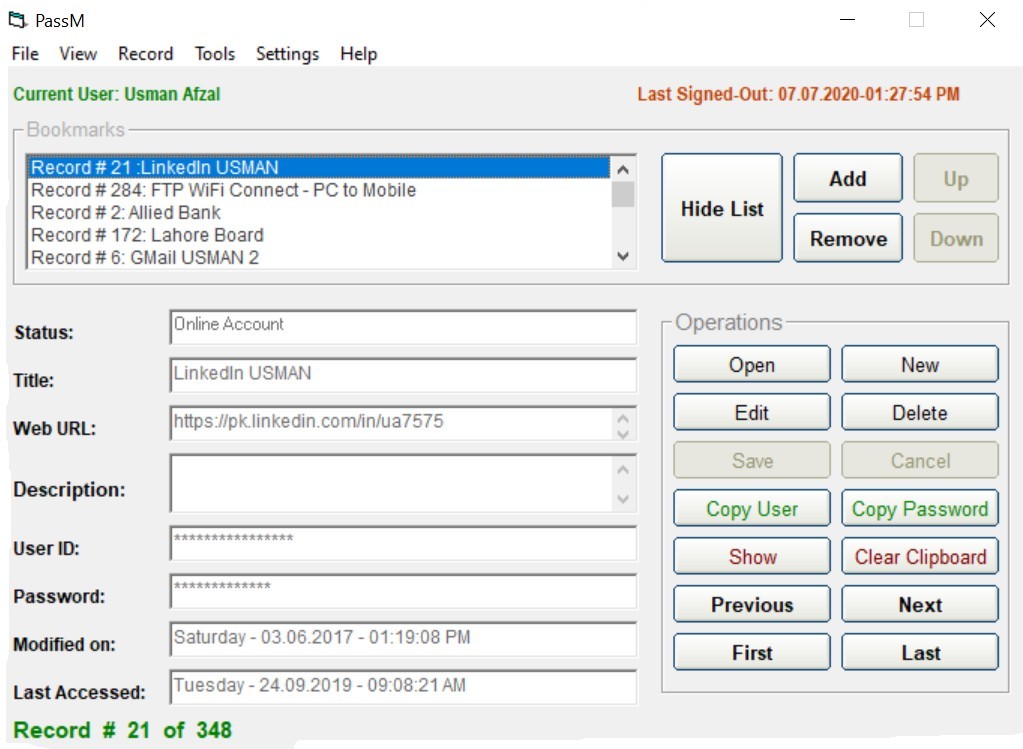This screenshot has height=749, width=1023.
Task: Click the PassM app icon in title bar
Action: [x=16, y=20]
